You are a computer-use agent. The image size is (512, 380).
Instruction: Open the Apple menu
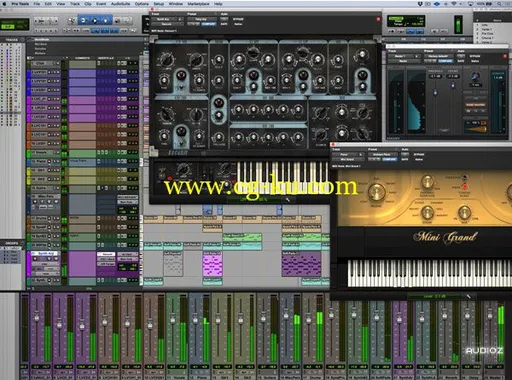4,4
